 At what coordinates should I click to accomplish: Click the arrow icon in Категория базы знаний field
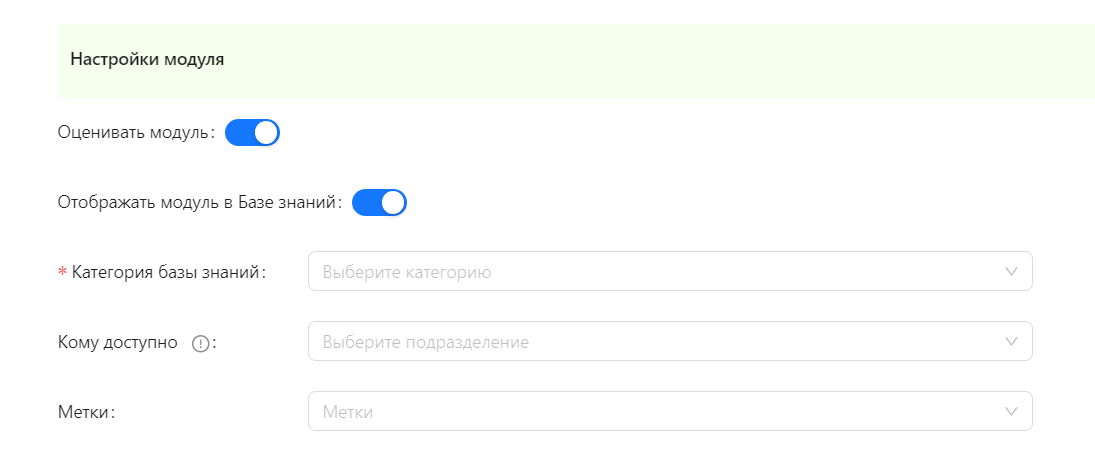pos(1011,271)
